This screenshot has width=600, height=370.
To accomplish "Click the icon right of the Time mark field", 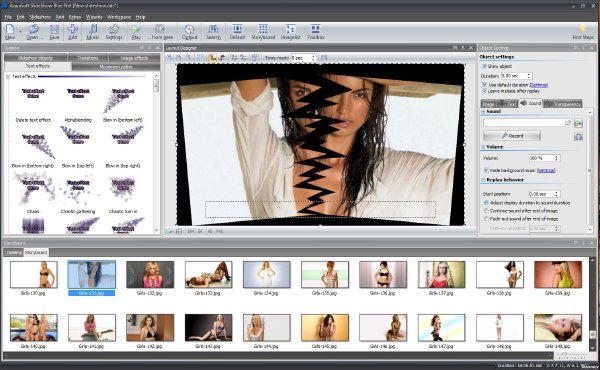I will pos(324,58).
